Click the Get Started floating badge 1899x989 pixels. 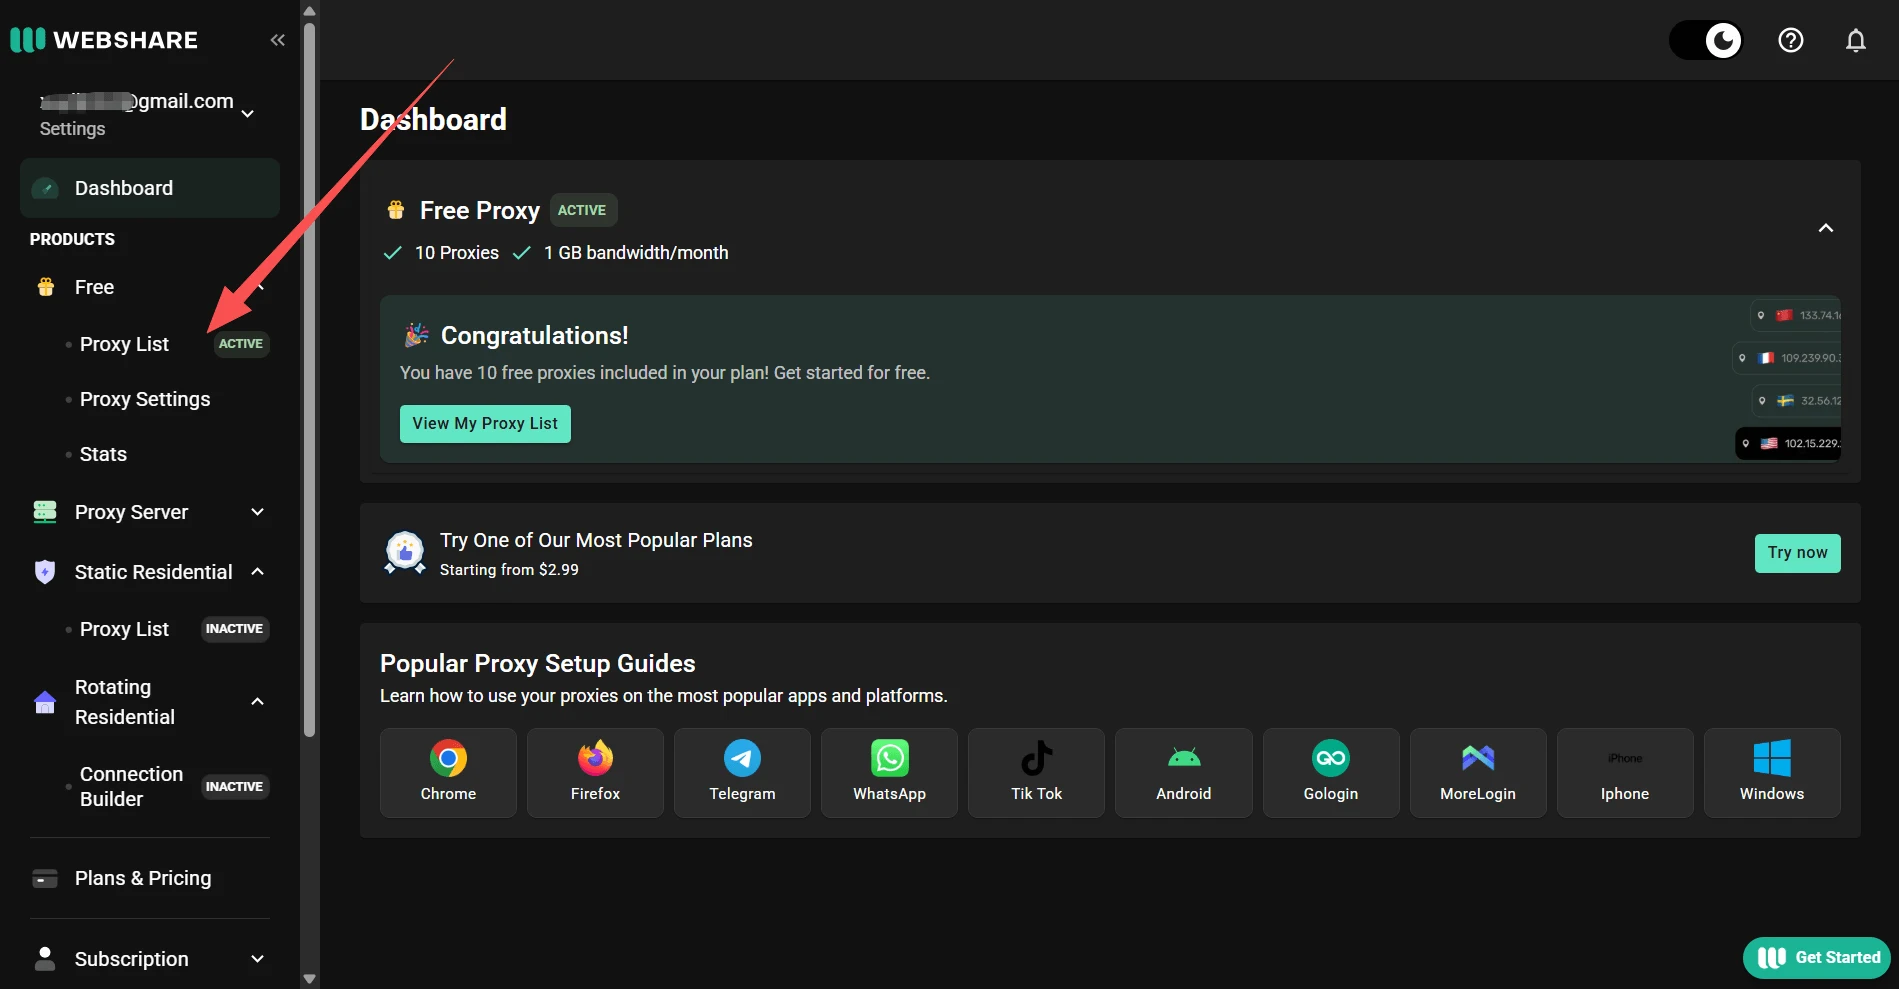(1815, 957)
